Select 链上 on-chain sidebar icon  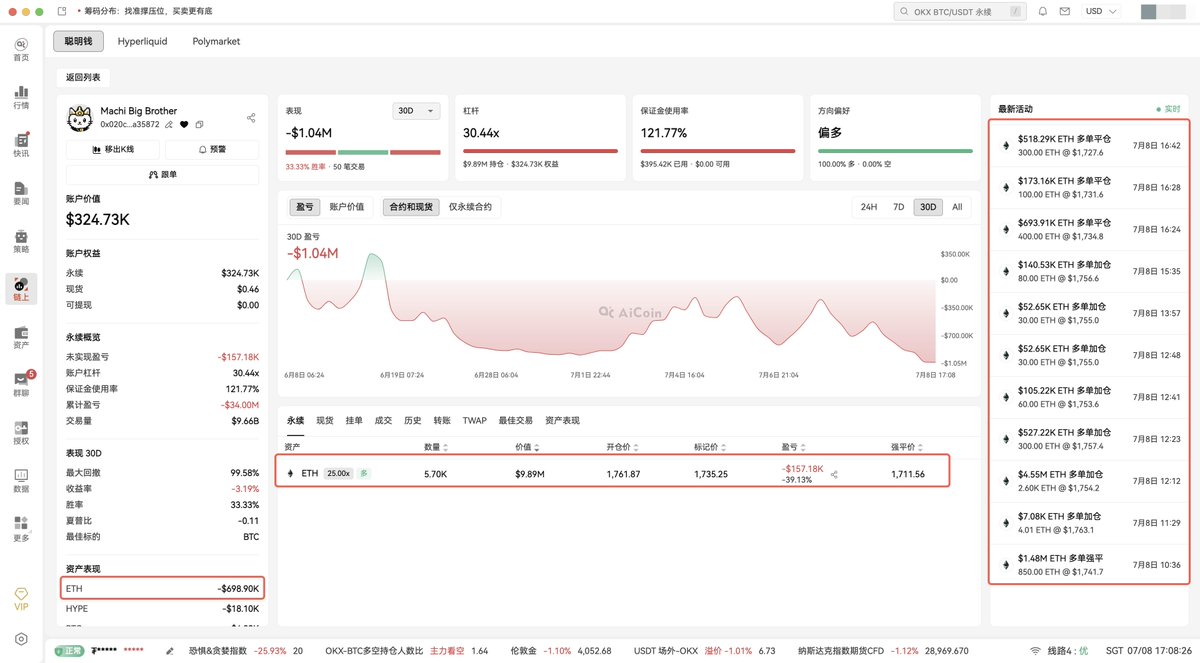pyautogui.click(x=21, y=290)
